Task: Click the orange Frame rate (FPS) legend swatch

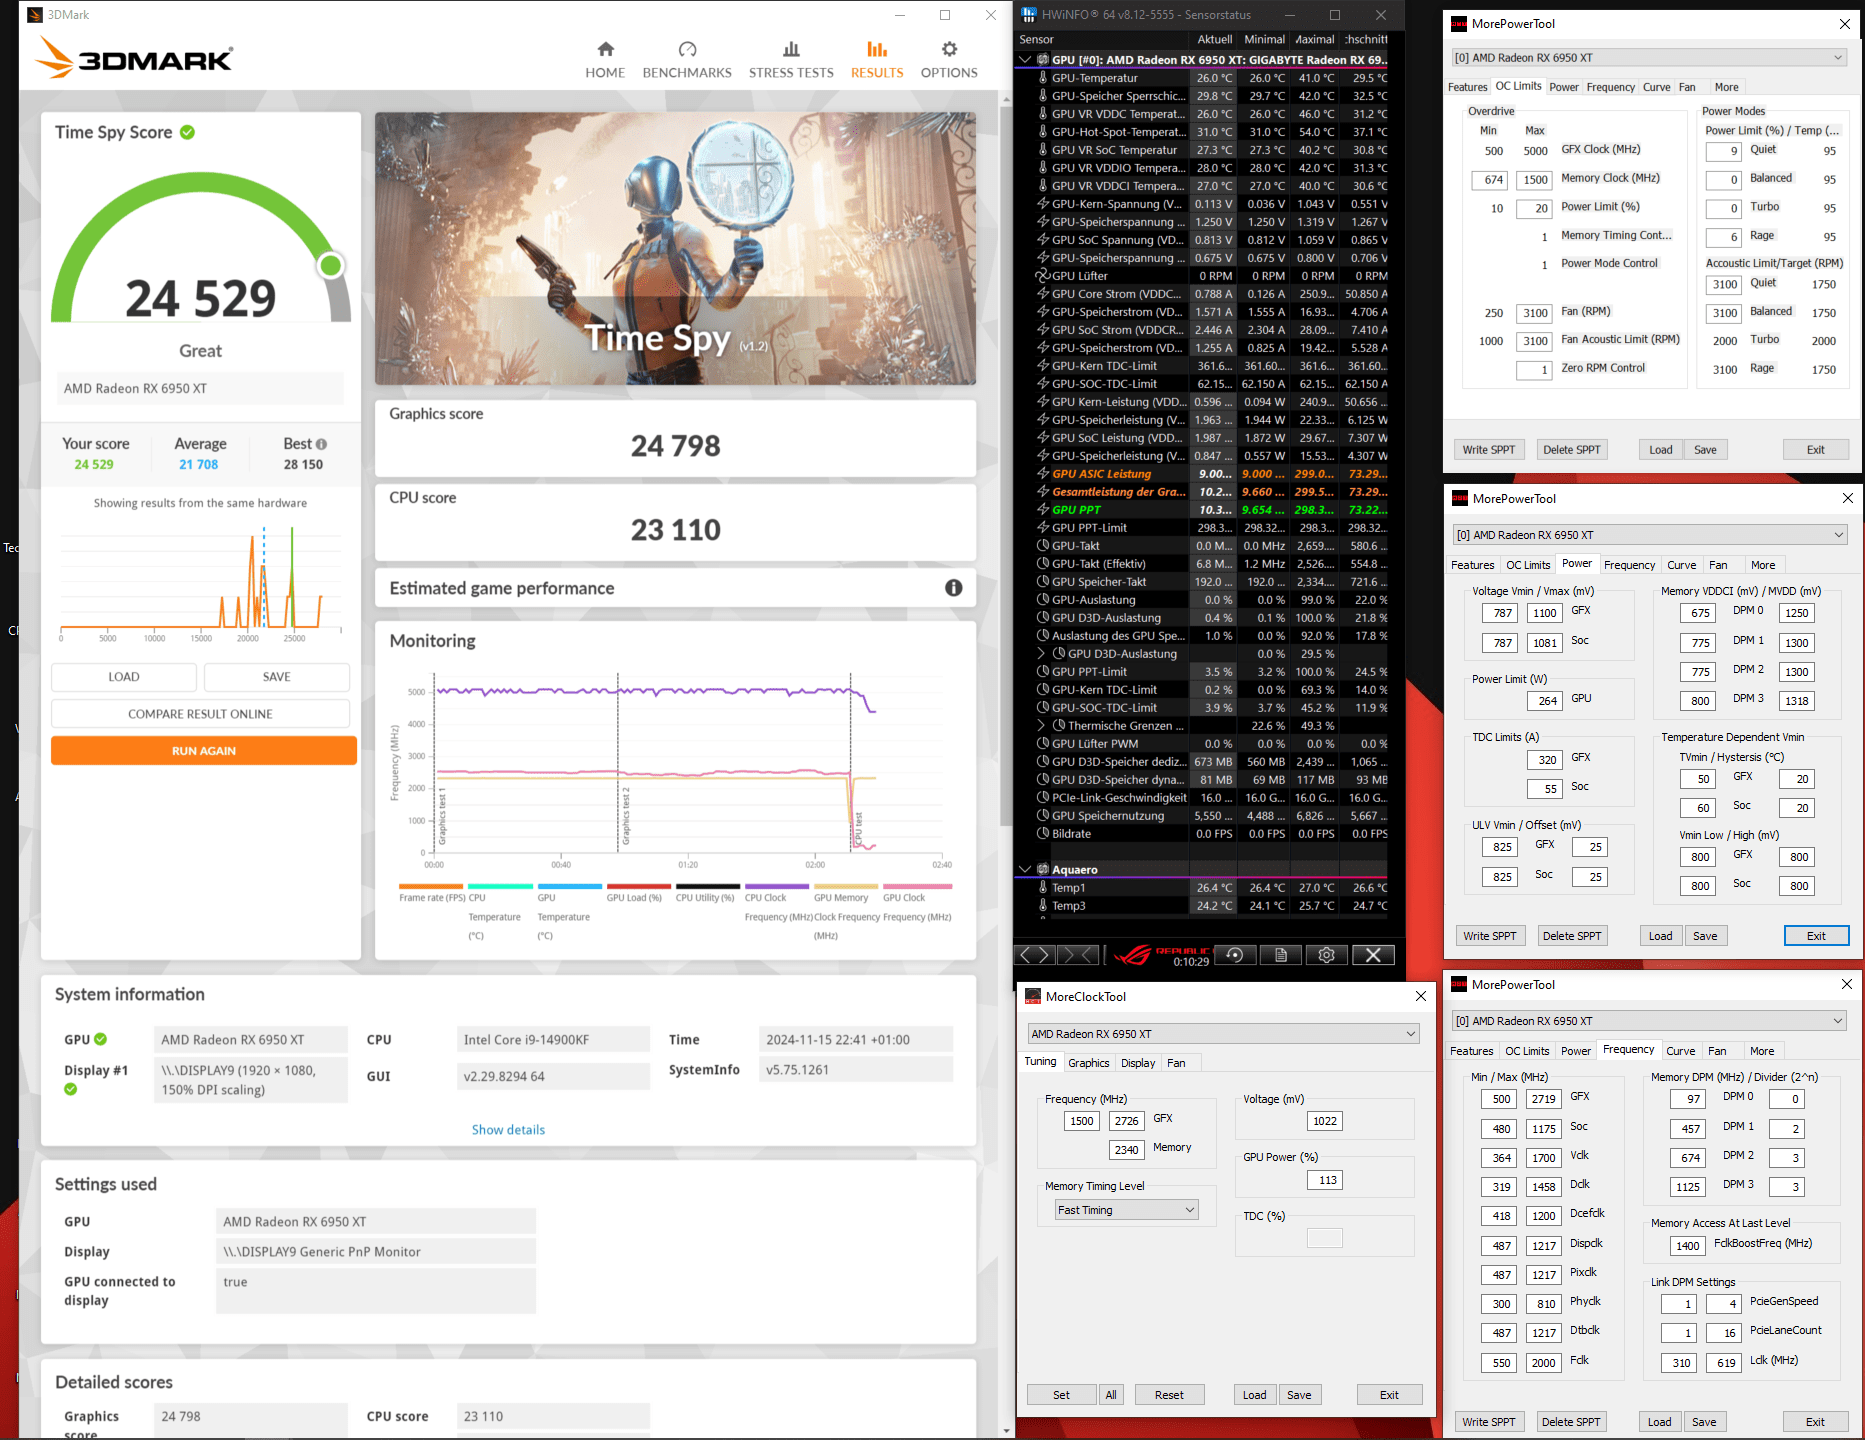Action: point(431,887)
